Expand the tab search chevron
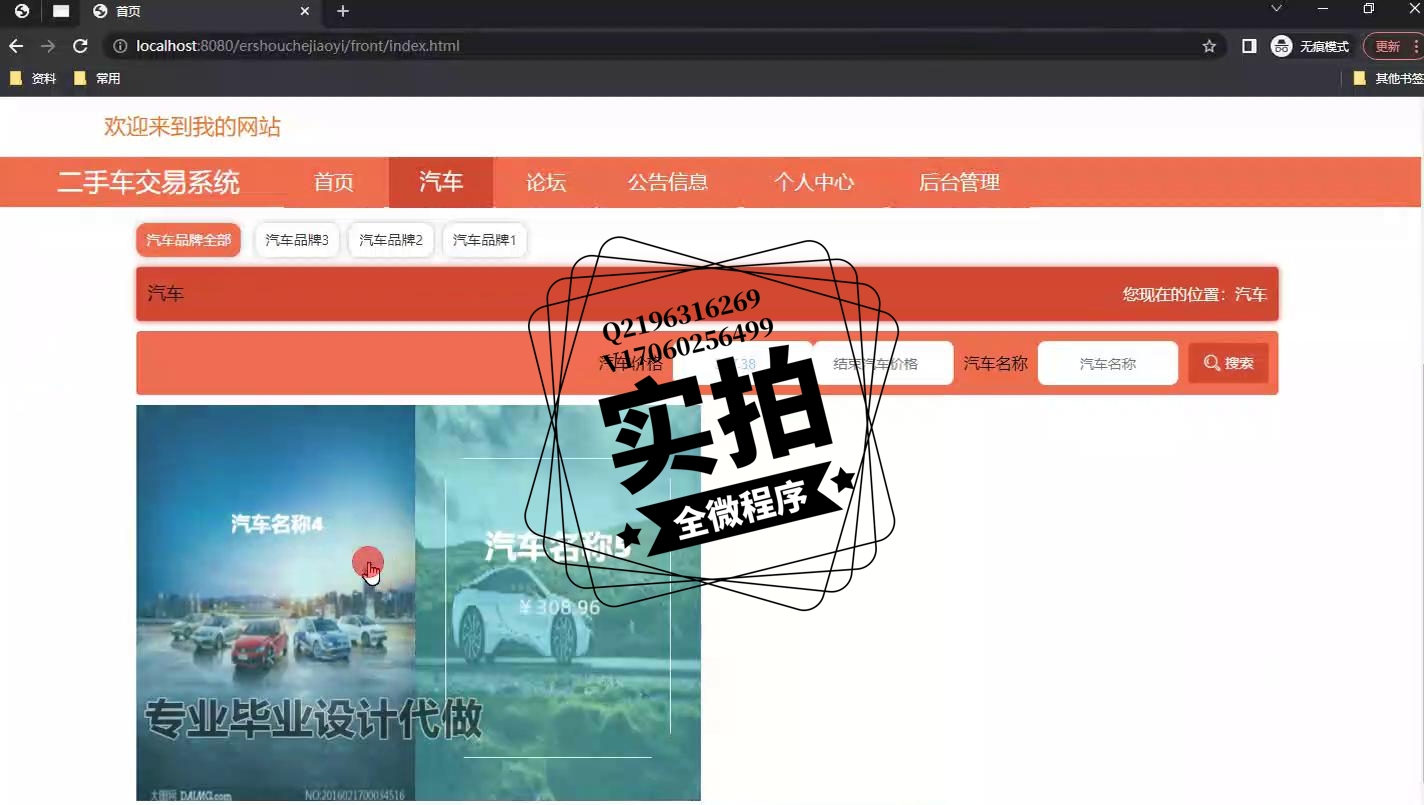The height and width of the screenshot is (805, 1424). (x=1276, y=9)
